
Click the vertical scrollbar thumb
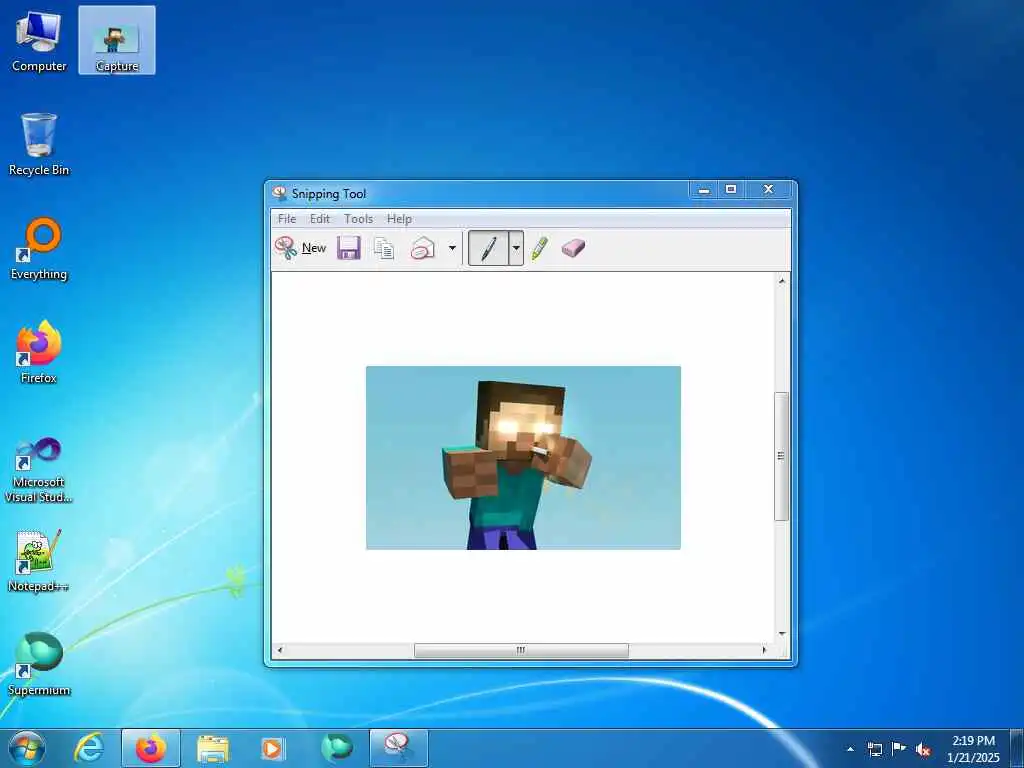point(781,456)
